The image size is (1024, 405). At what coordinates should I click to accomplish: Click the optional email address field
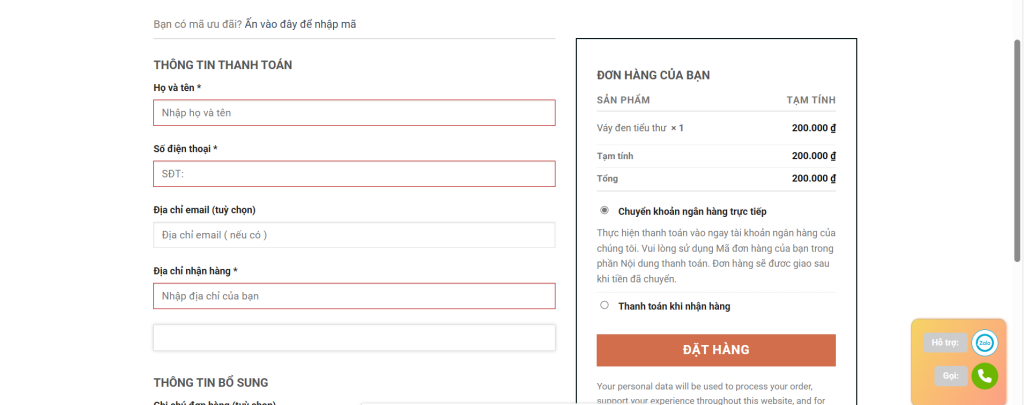coord(354,235)
